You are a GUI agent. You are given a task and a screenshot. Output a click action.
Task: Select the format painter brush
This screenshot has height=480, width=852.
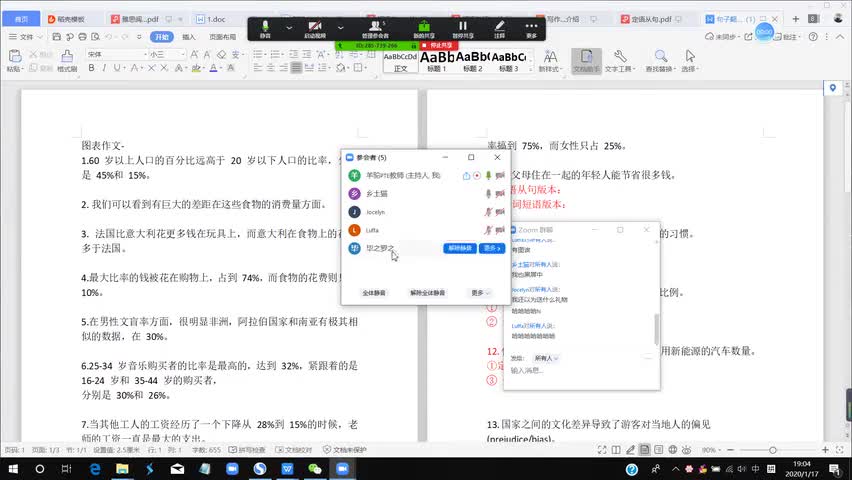click(x=67, y=60)
